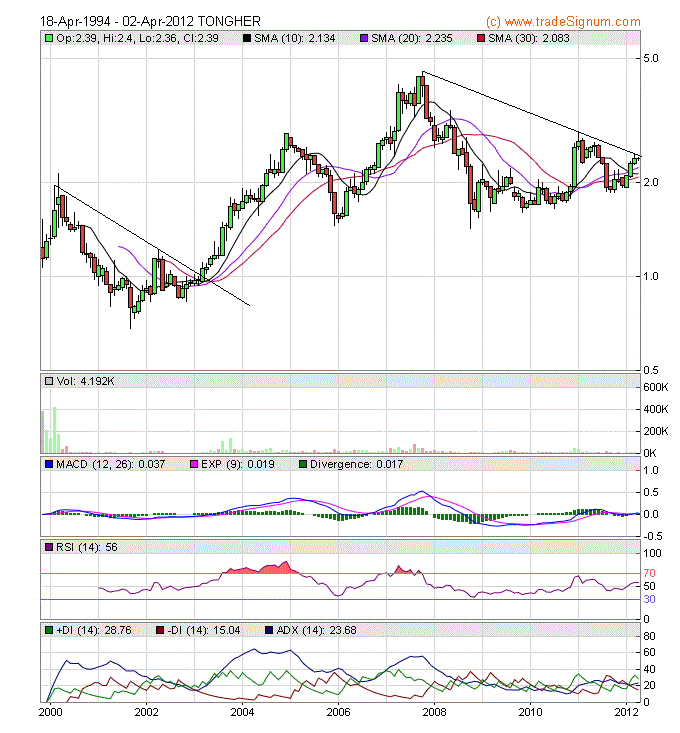The height and width of the screenshot is (733, 680).
Task: Click the 0.5 price axis label on main chart
Action: [x=651, y=370]
